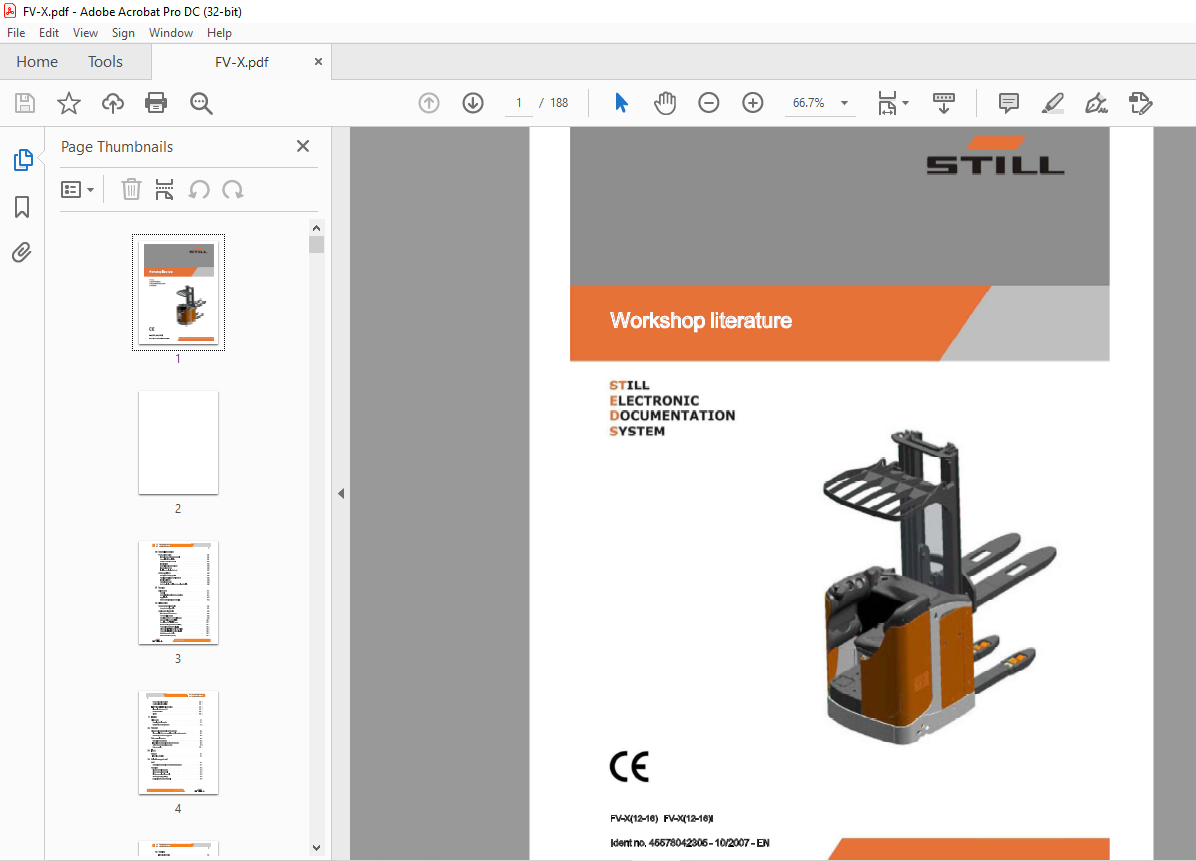The image size is (1196, 861).
Task: Open the View menu
Action: point(85,33)
